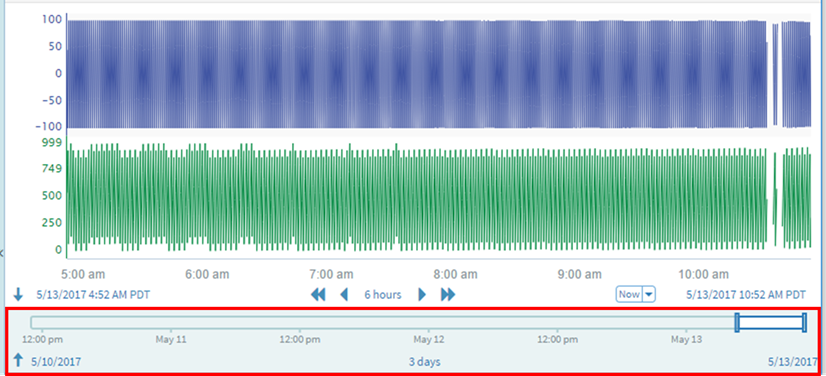
Task: Click the 5/10/2017 overview start date
Action: click(x=56, y=362)
